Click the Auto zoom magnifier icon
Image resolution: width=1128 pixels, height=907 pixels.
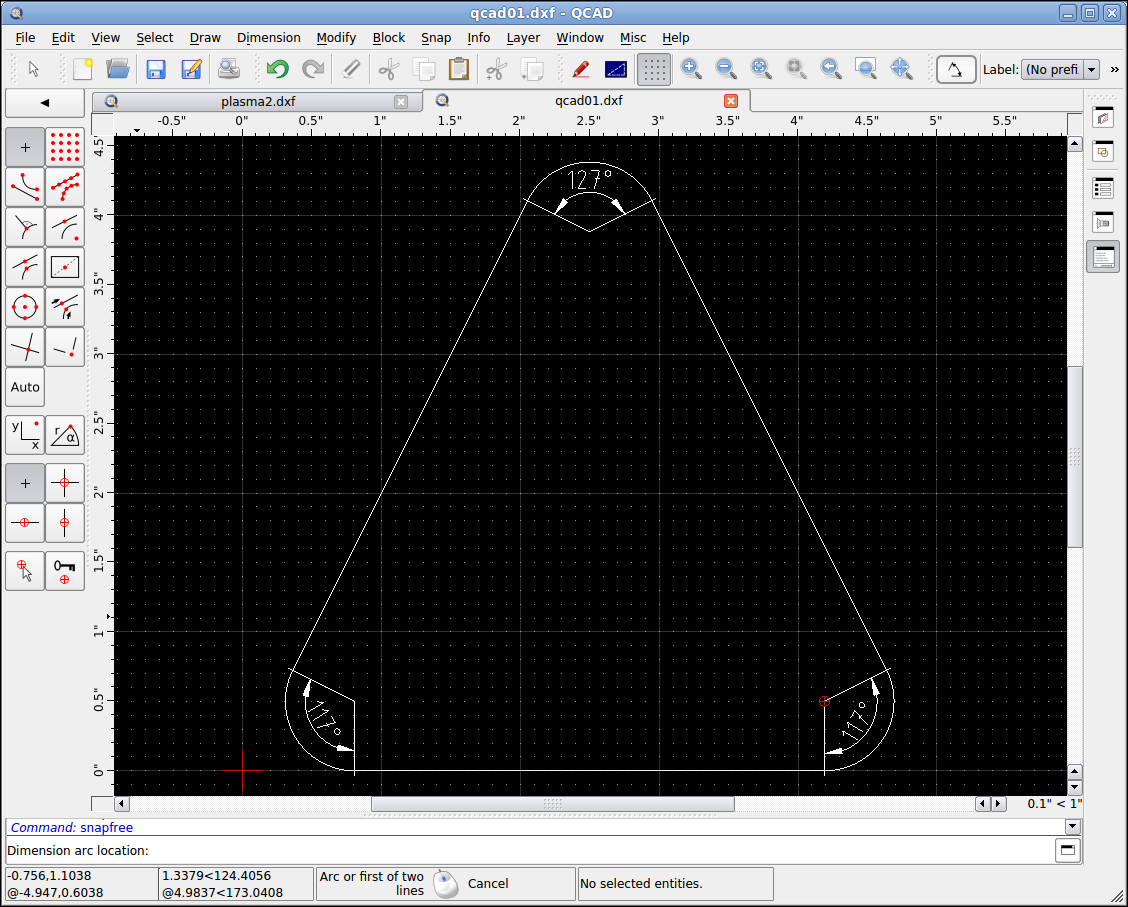761,69
